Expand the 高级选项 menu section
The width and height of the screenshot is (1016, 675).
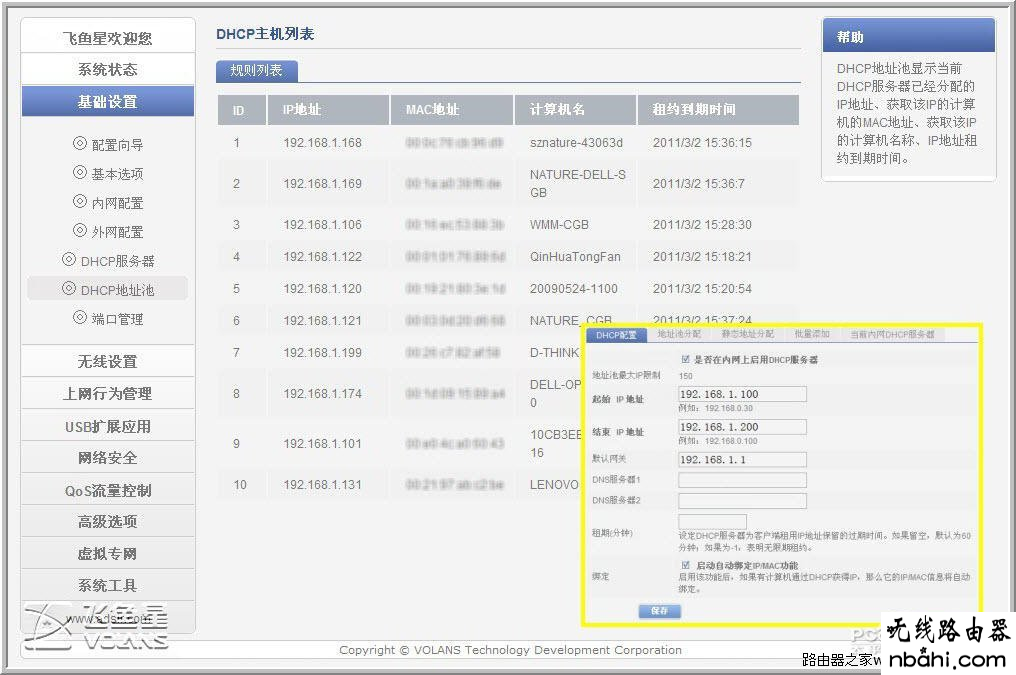[108, 521]
